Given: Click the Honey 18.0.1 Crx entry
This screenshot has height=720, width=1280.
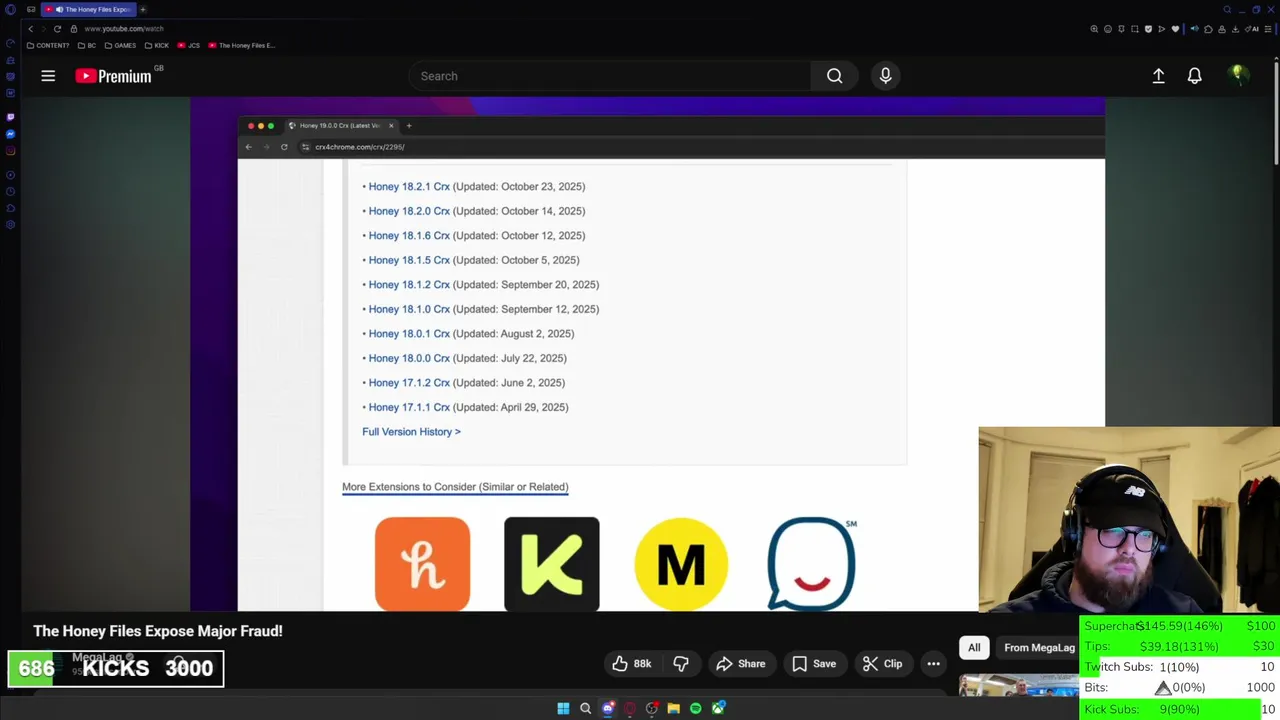Looking at the screenshot, I should (x=409, y=333).
